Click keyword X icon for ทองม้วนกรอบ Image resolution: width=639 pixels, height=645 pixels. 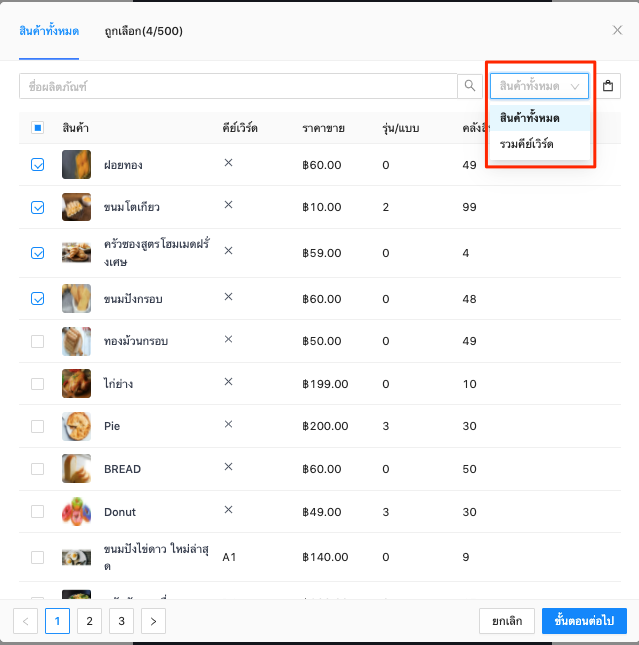[x=228, y=339]
